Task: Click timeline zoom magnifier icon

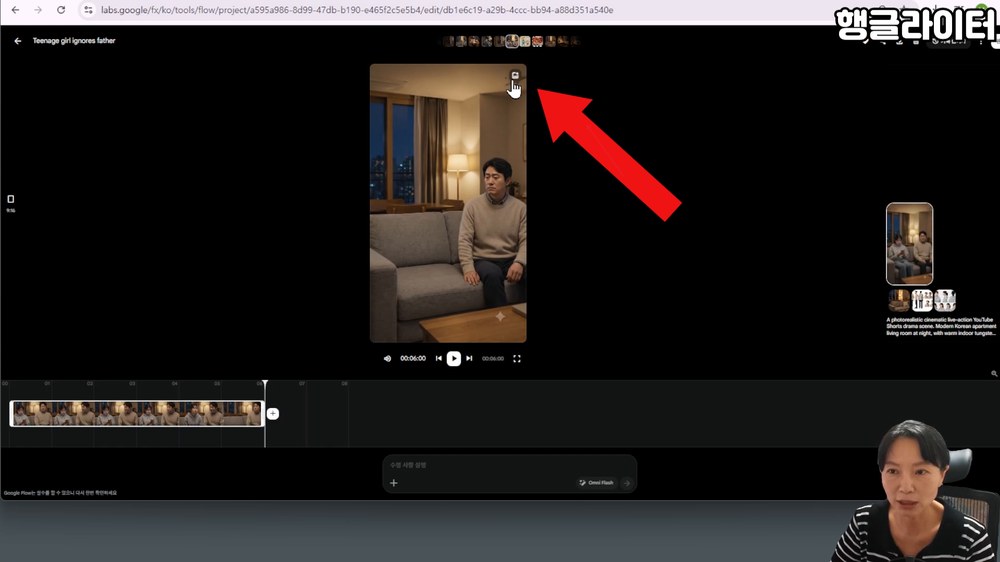Action: tap(994, 374)
